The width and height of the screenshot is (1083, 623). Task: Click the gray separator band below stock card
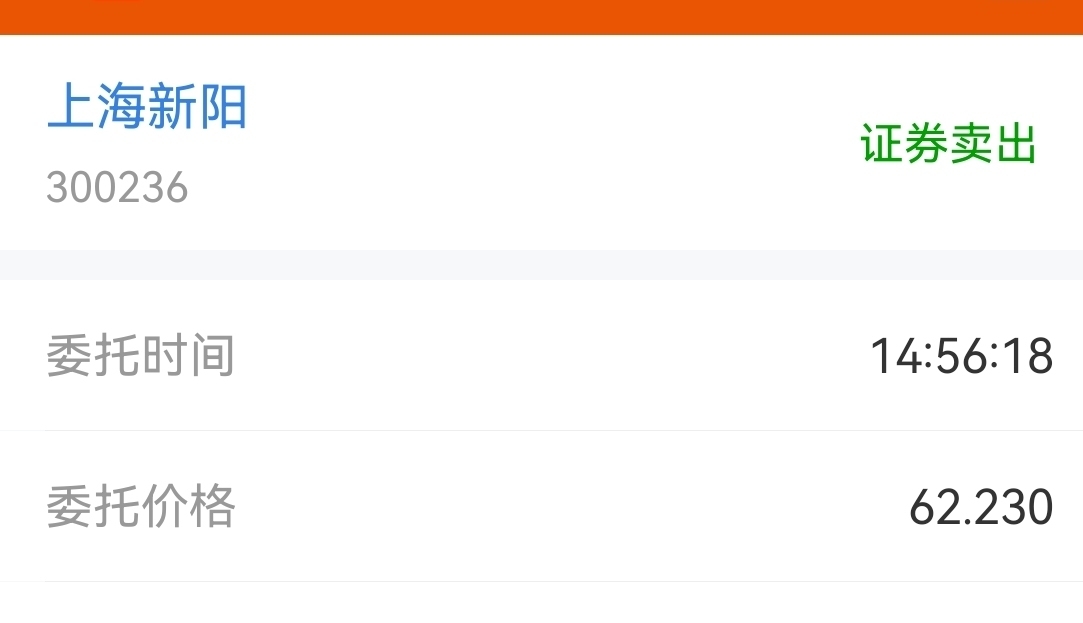542,265
